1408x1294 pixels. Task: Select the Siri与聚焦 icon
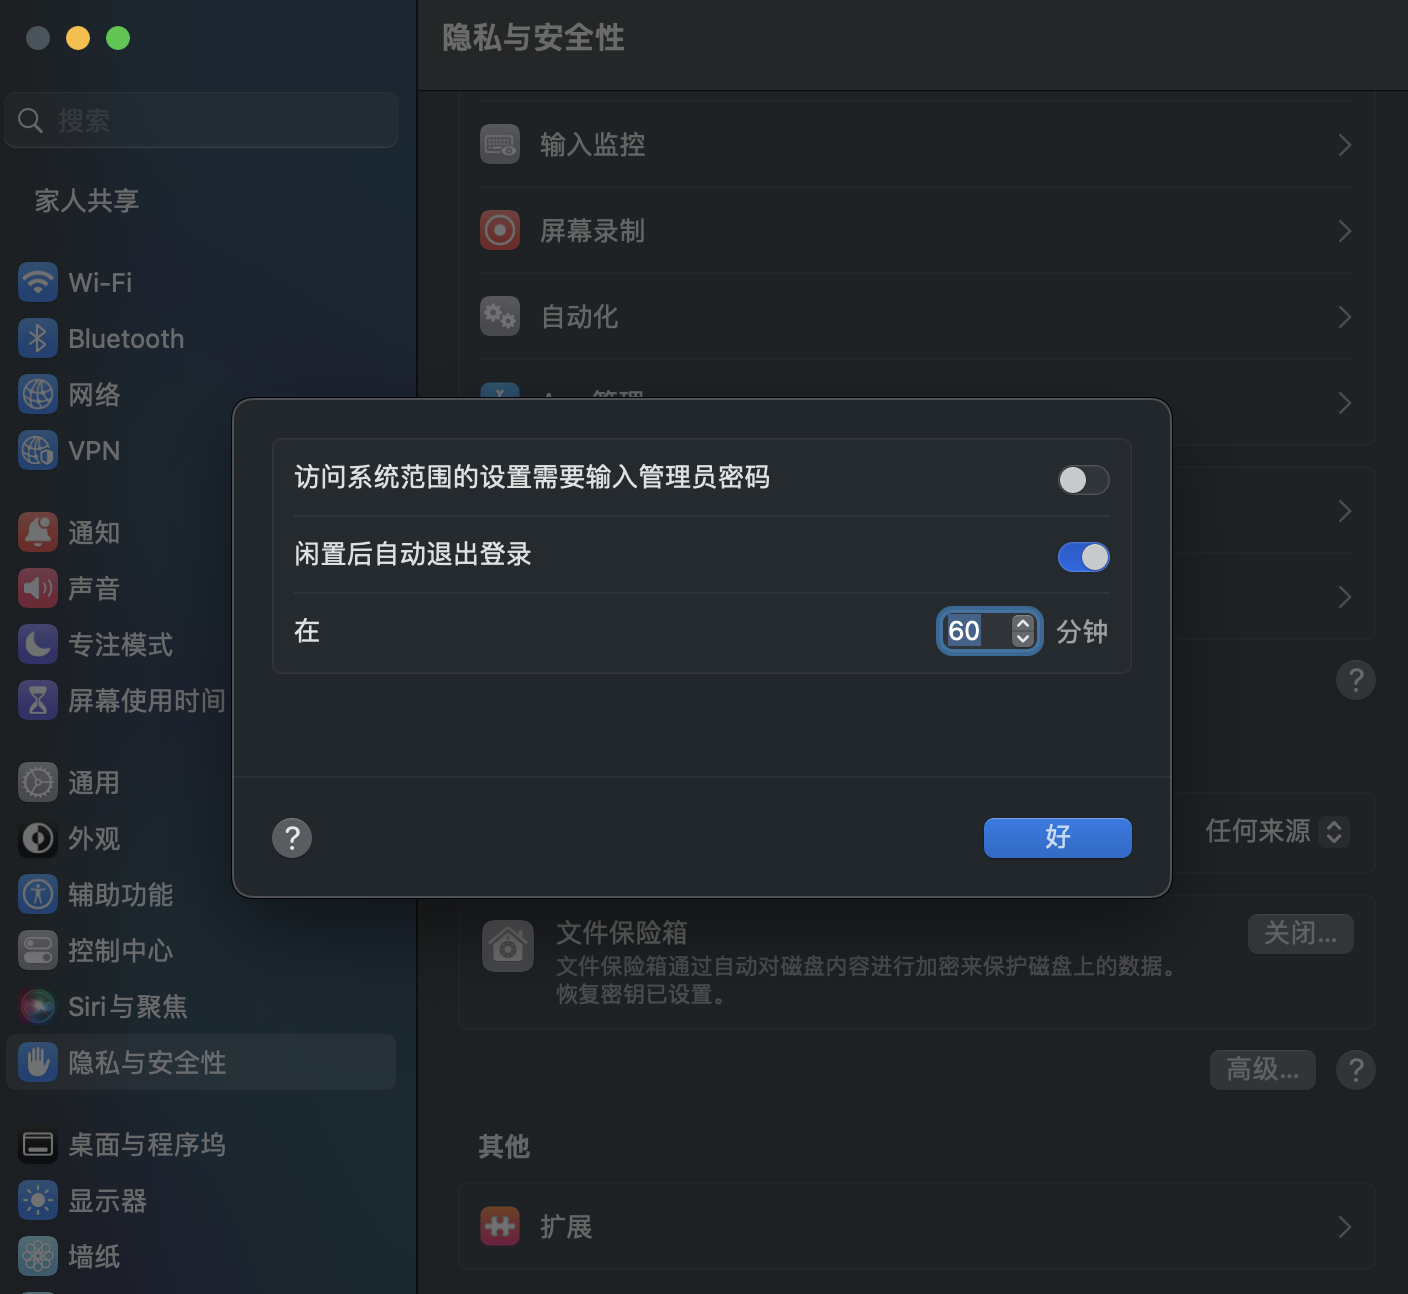coord(38,1006)
